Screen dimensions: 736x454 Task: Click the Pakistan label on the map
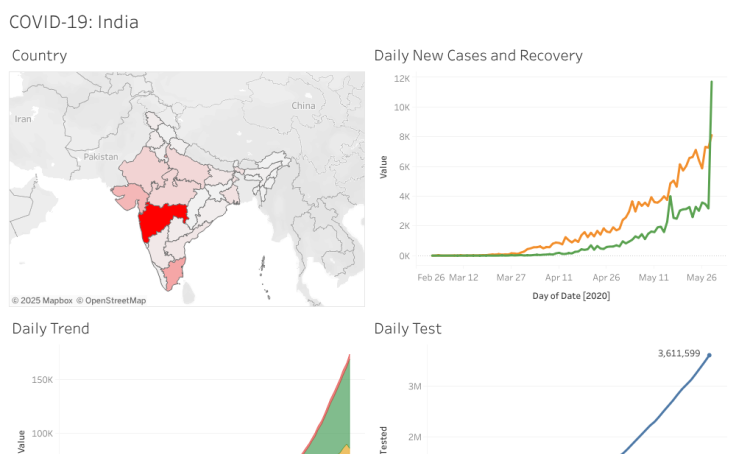[101, 157]
